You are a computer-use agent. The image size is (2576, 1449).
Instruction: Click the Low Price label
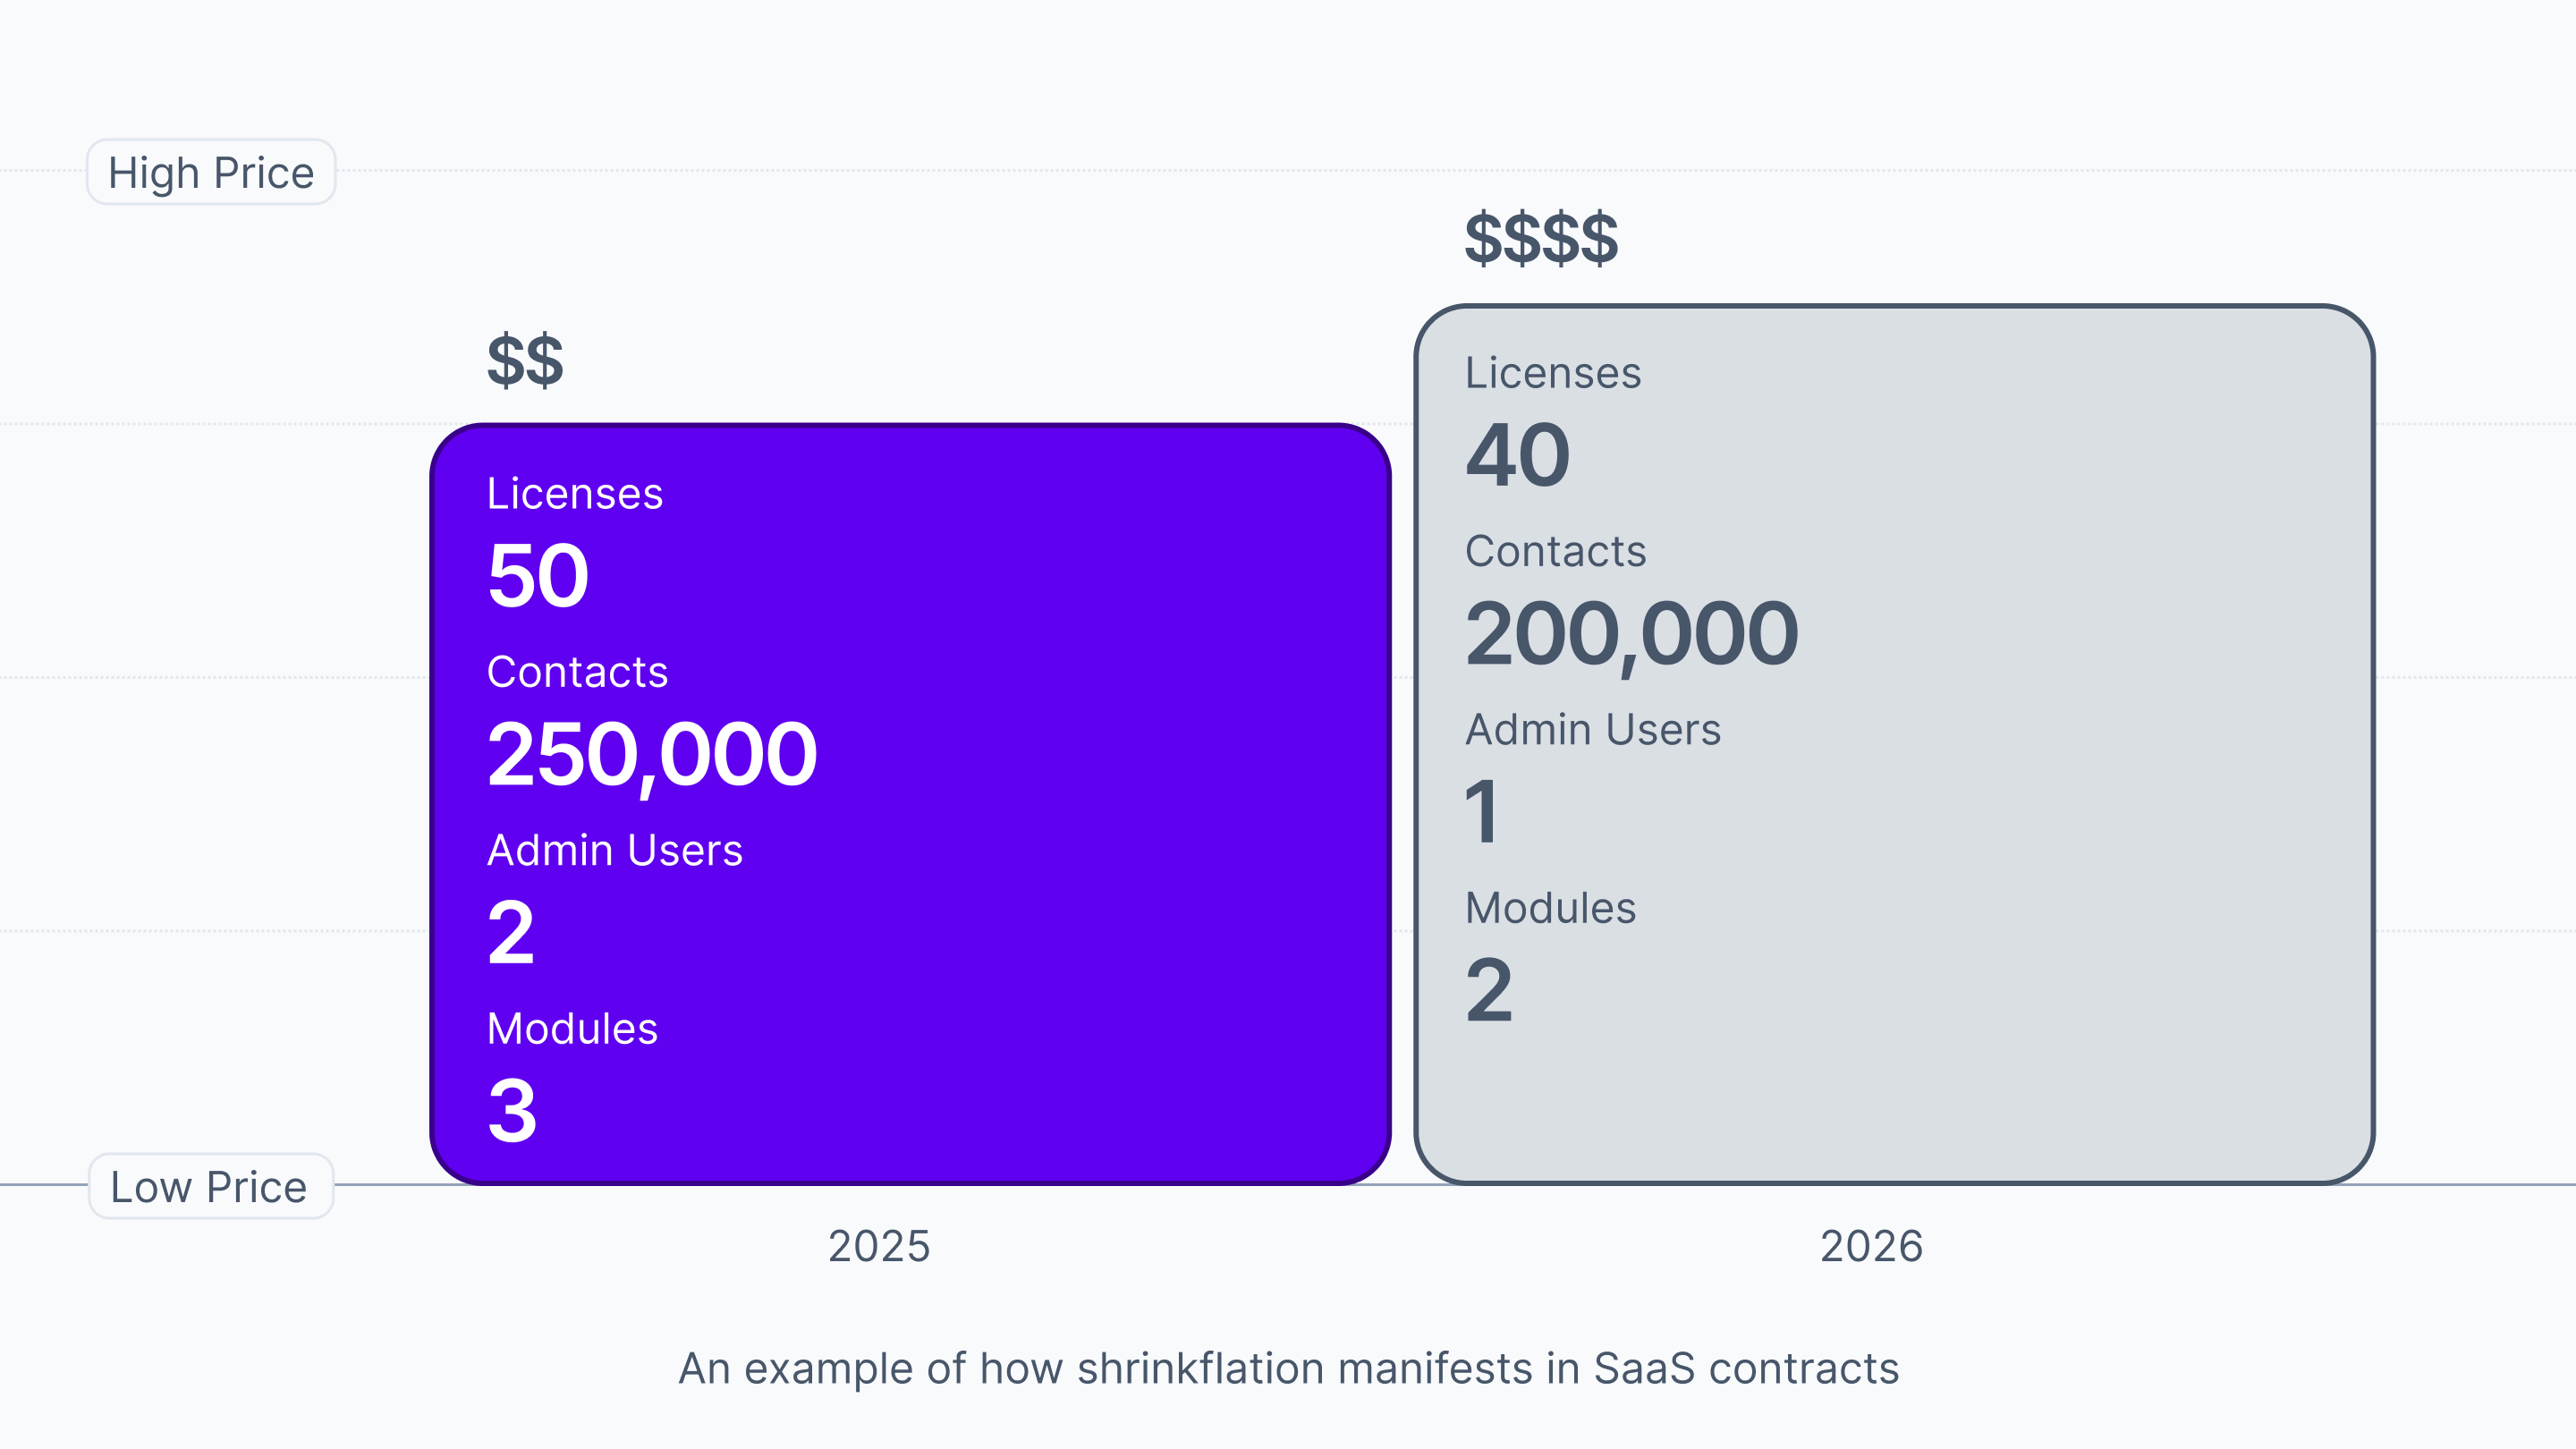(210, 1186)
